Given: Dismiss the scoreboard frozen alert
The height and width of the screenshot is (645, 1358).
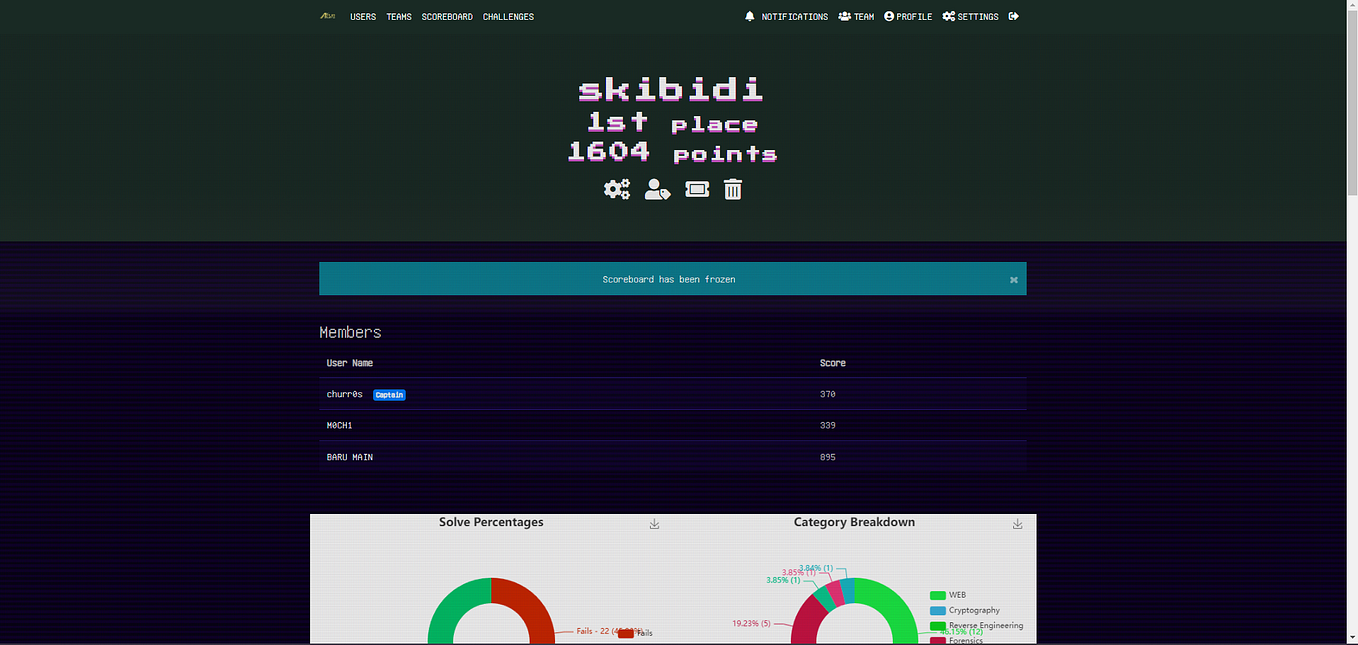Looking at the screenshot, I should 1013,279.
